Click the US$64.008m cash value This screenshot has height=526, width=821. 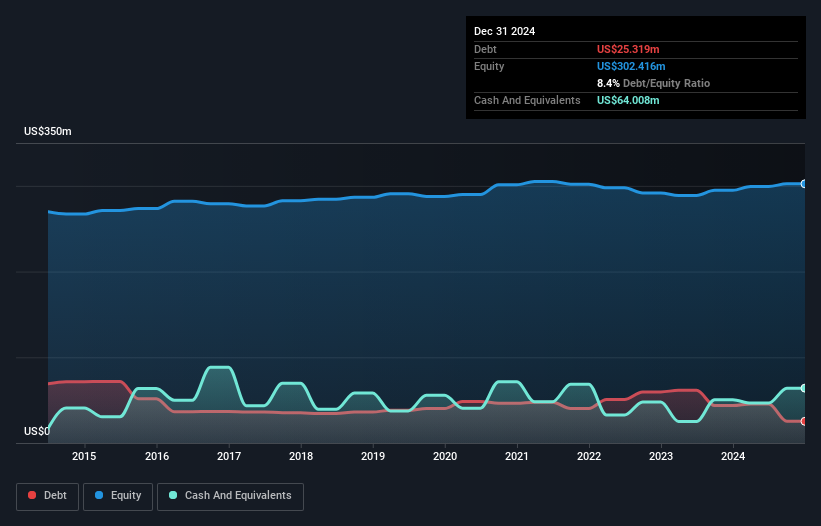[628, 100]
